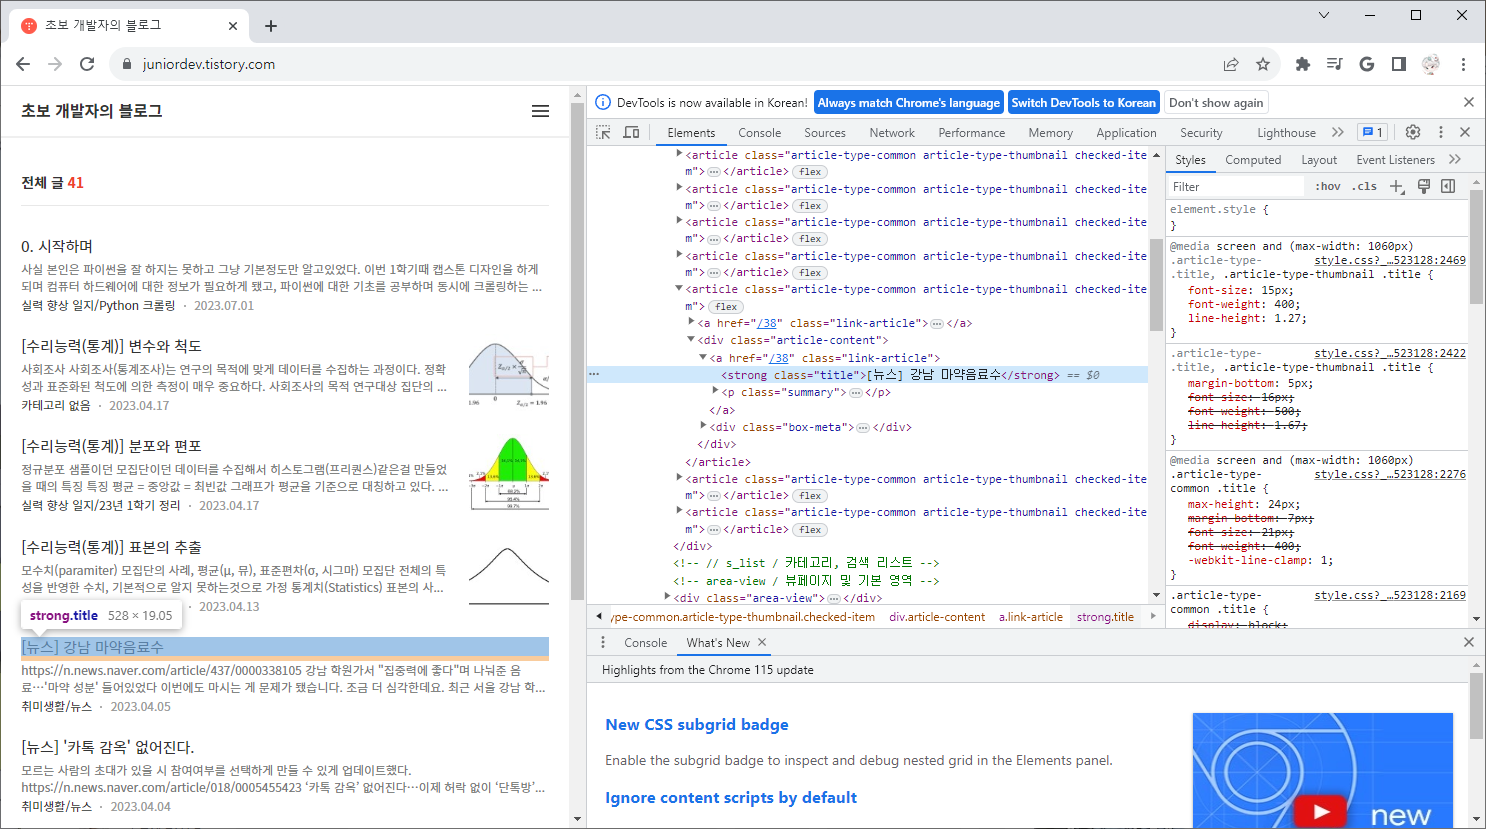Open the Extensions puzzle icon
Screen dimensions: 1486x829
coord(1302,64)
